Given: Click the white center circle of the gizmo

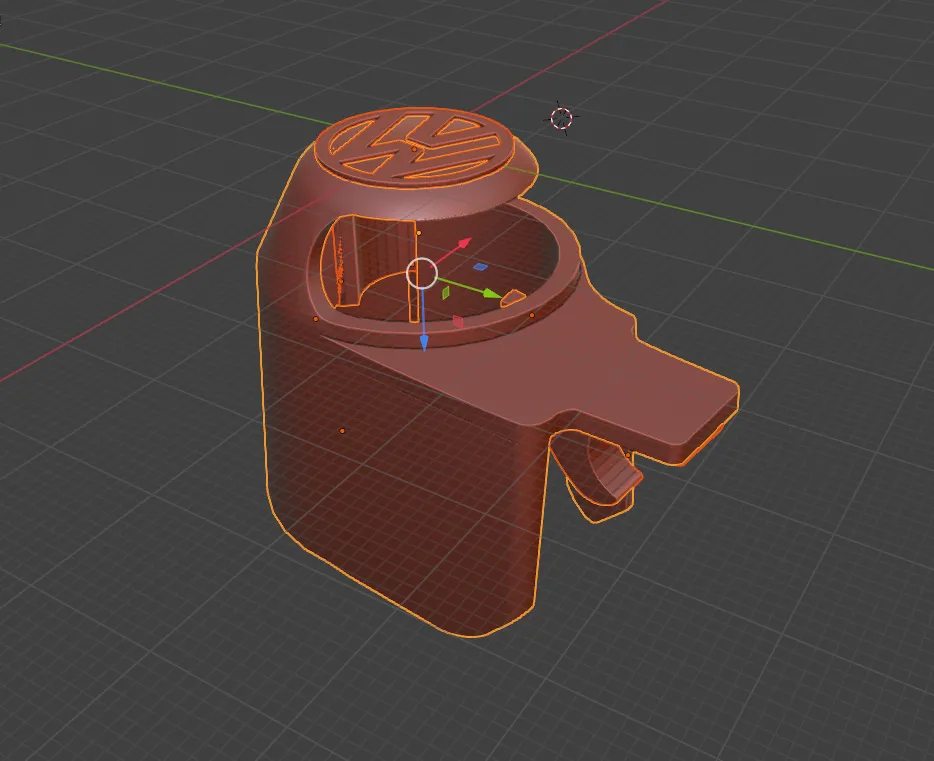Looking at the screenshot, I should click(422, 273).
